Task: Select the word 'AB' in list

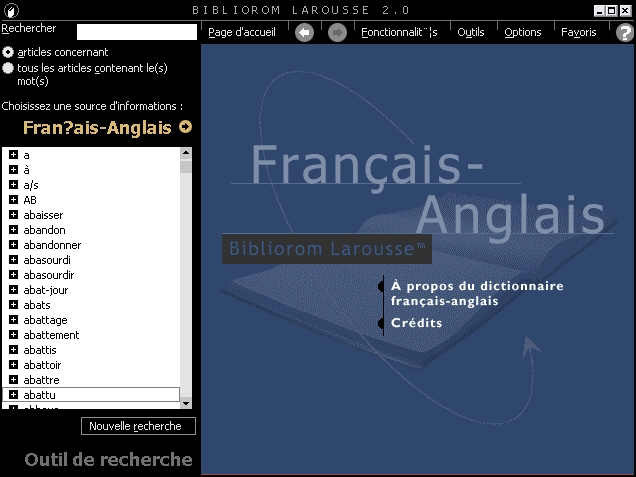Action: [30, 200]
